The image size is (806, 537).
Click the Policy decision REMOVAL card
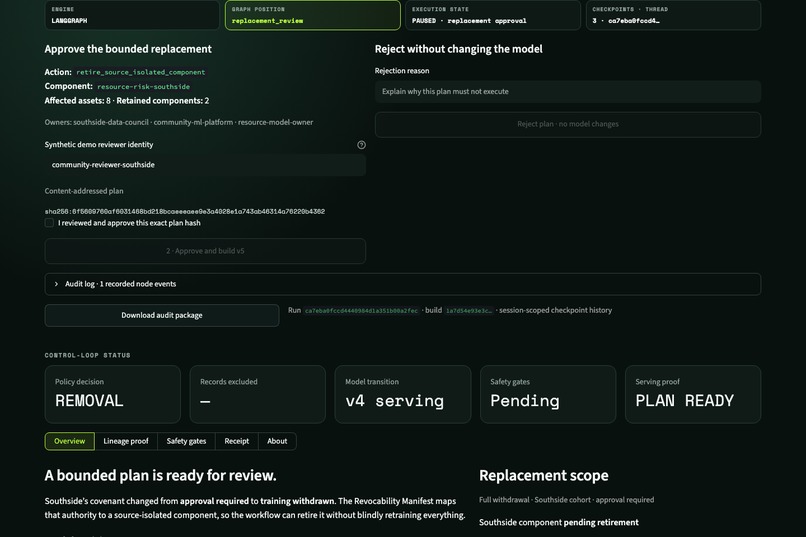pos(113,394)
